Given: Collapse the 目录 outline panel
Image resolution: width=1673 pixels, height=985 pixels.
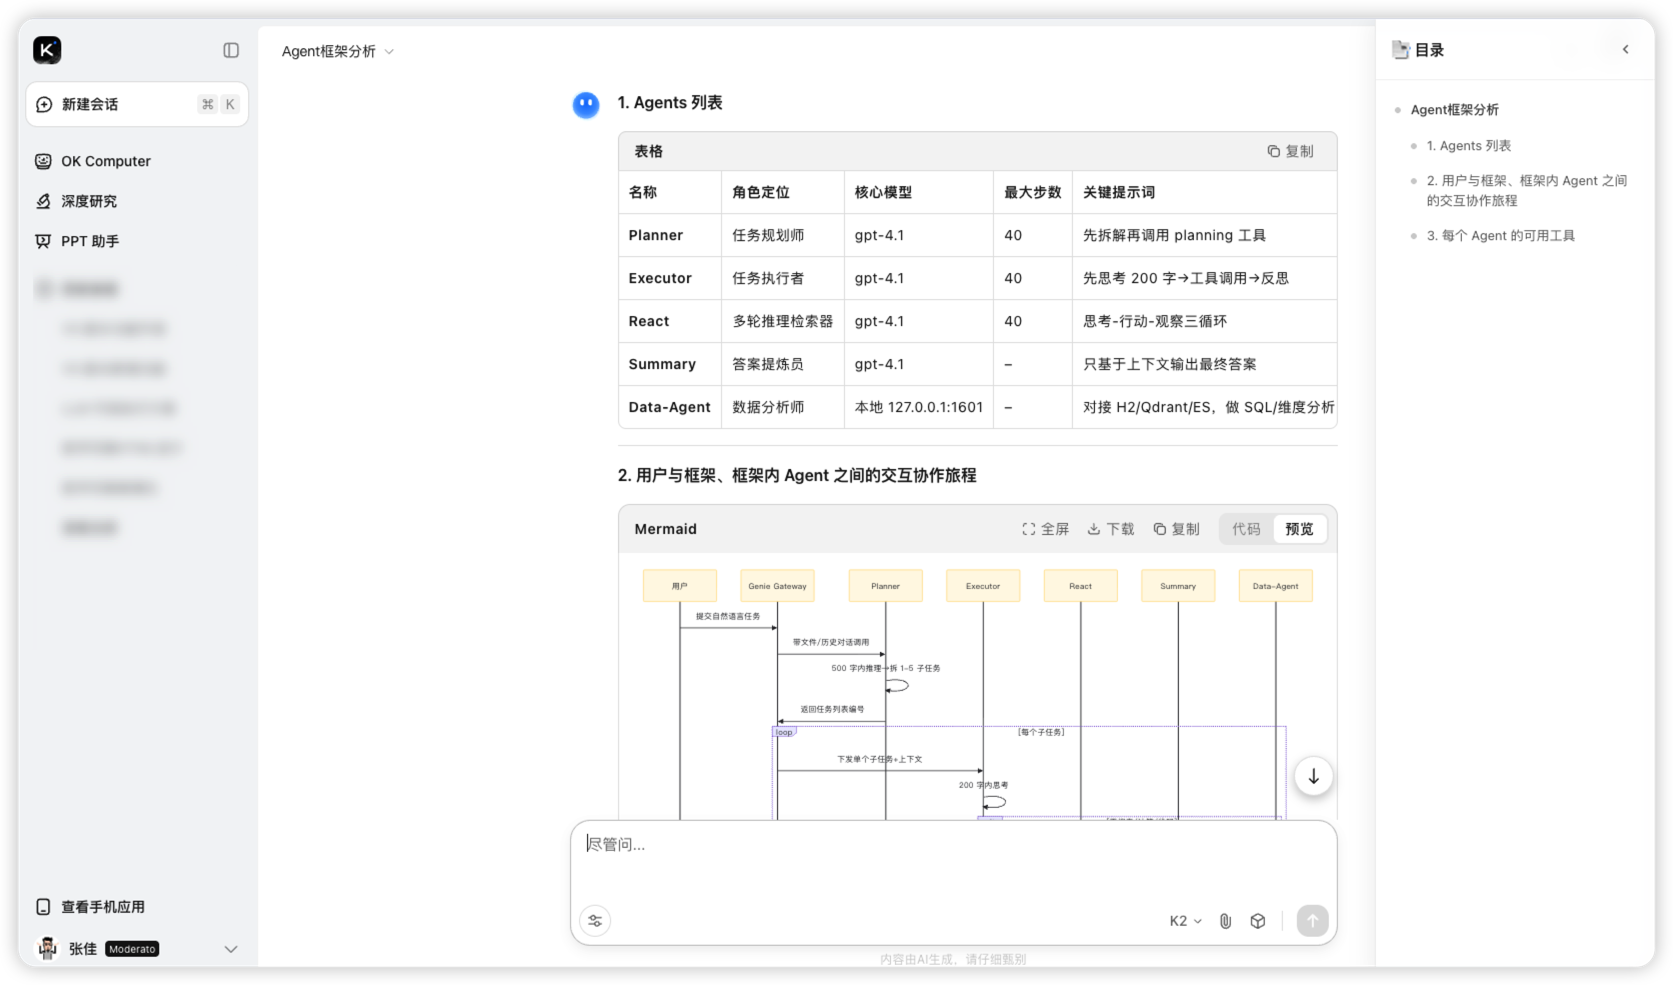Looking at the screenshot, I should [1625, 49].
